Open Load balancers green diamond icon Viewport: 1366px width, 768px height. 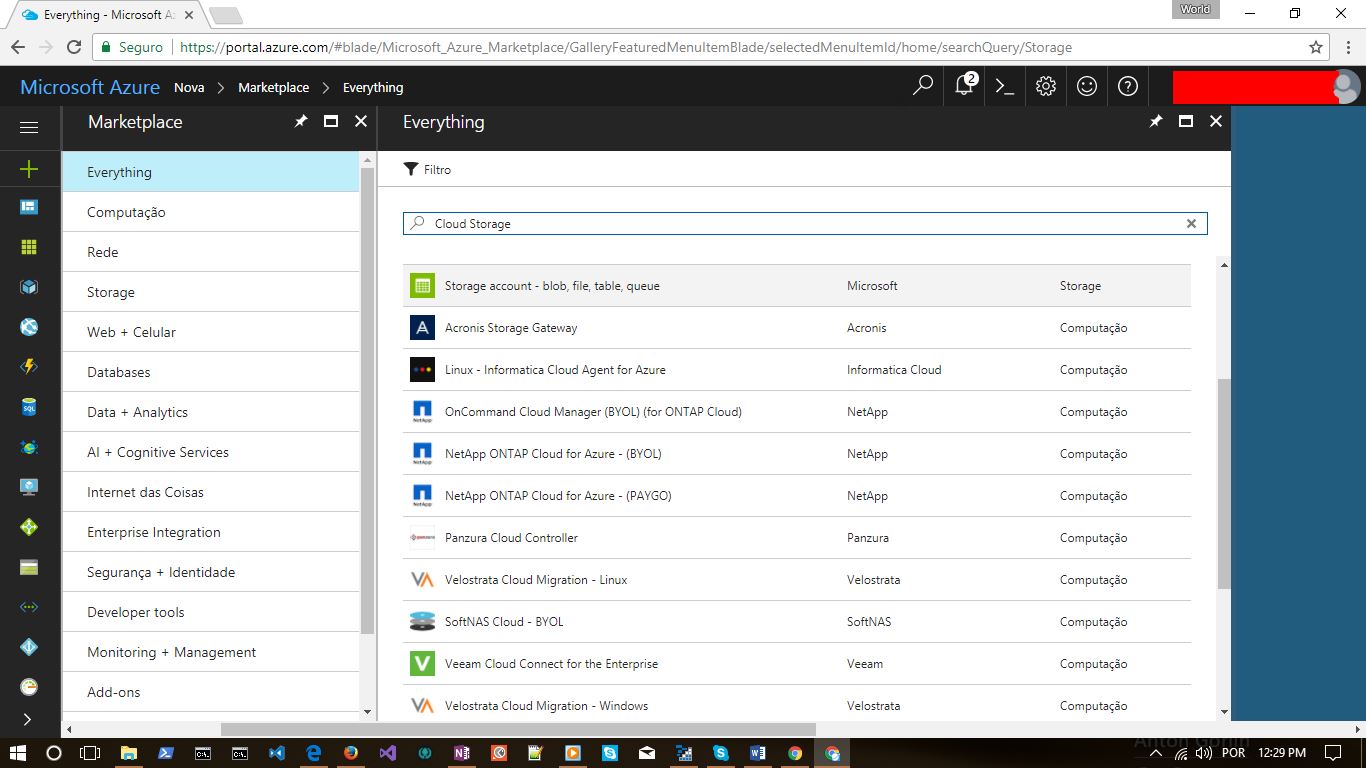[29, 527]
